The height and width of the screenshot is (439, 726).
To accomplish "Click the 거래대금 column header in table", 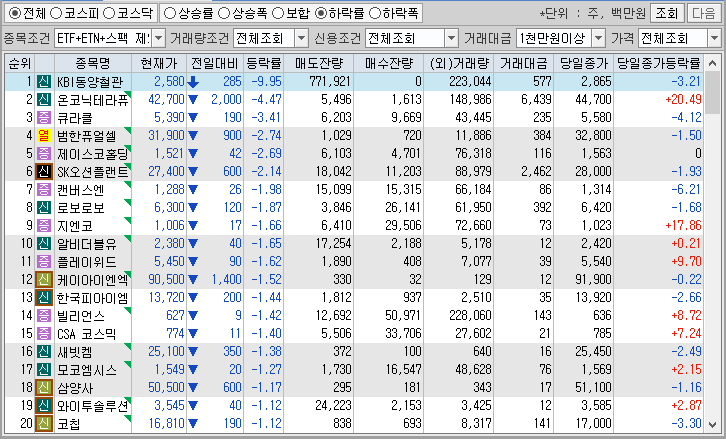I will (524, 63).
